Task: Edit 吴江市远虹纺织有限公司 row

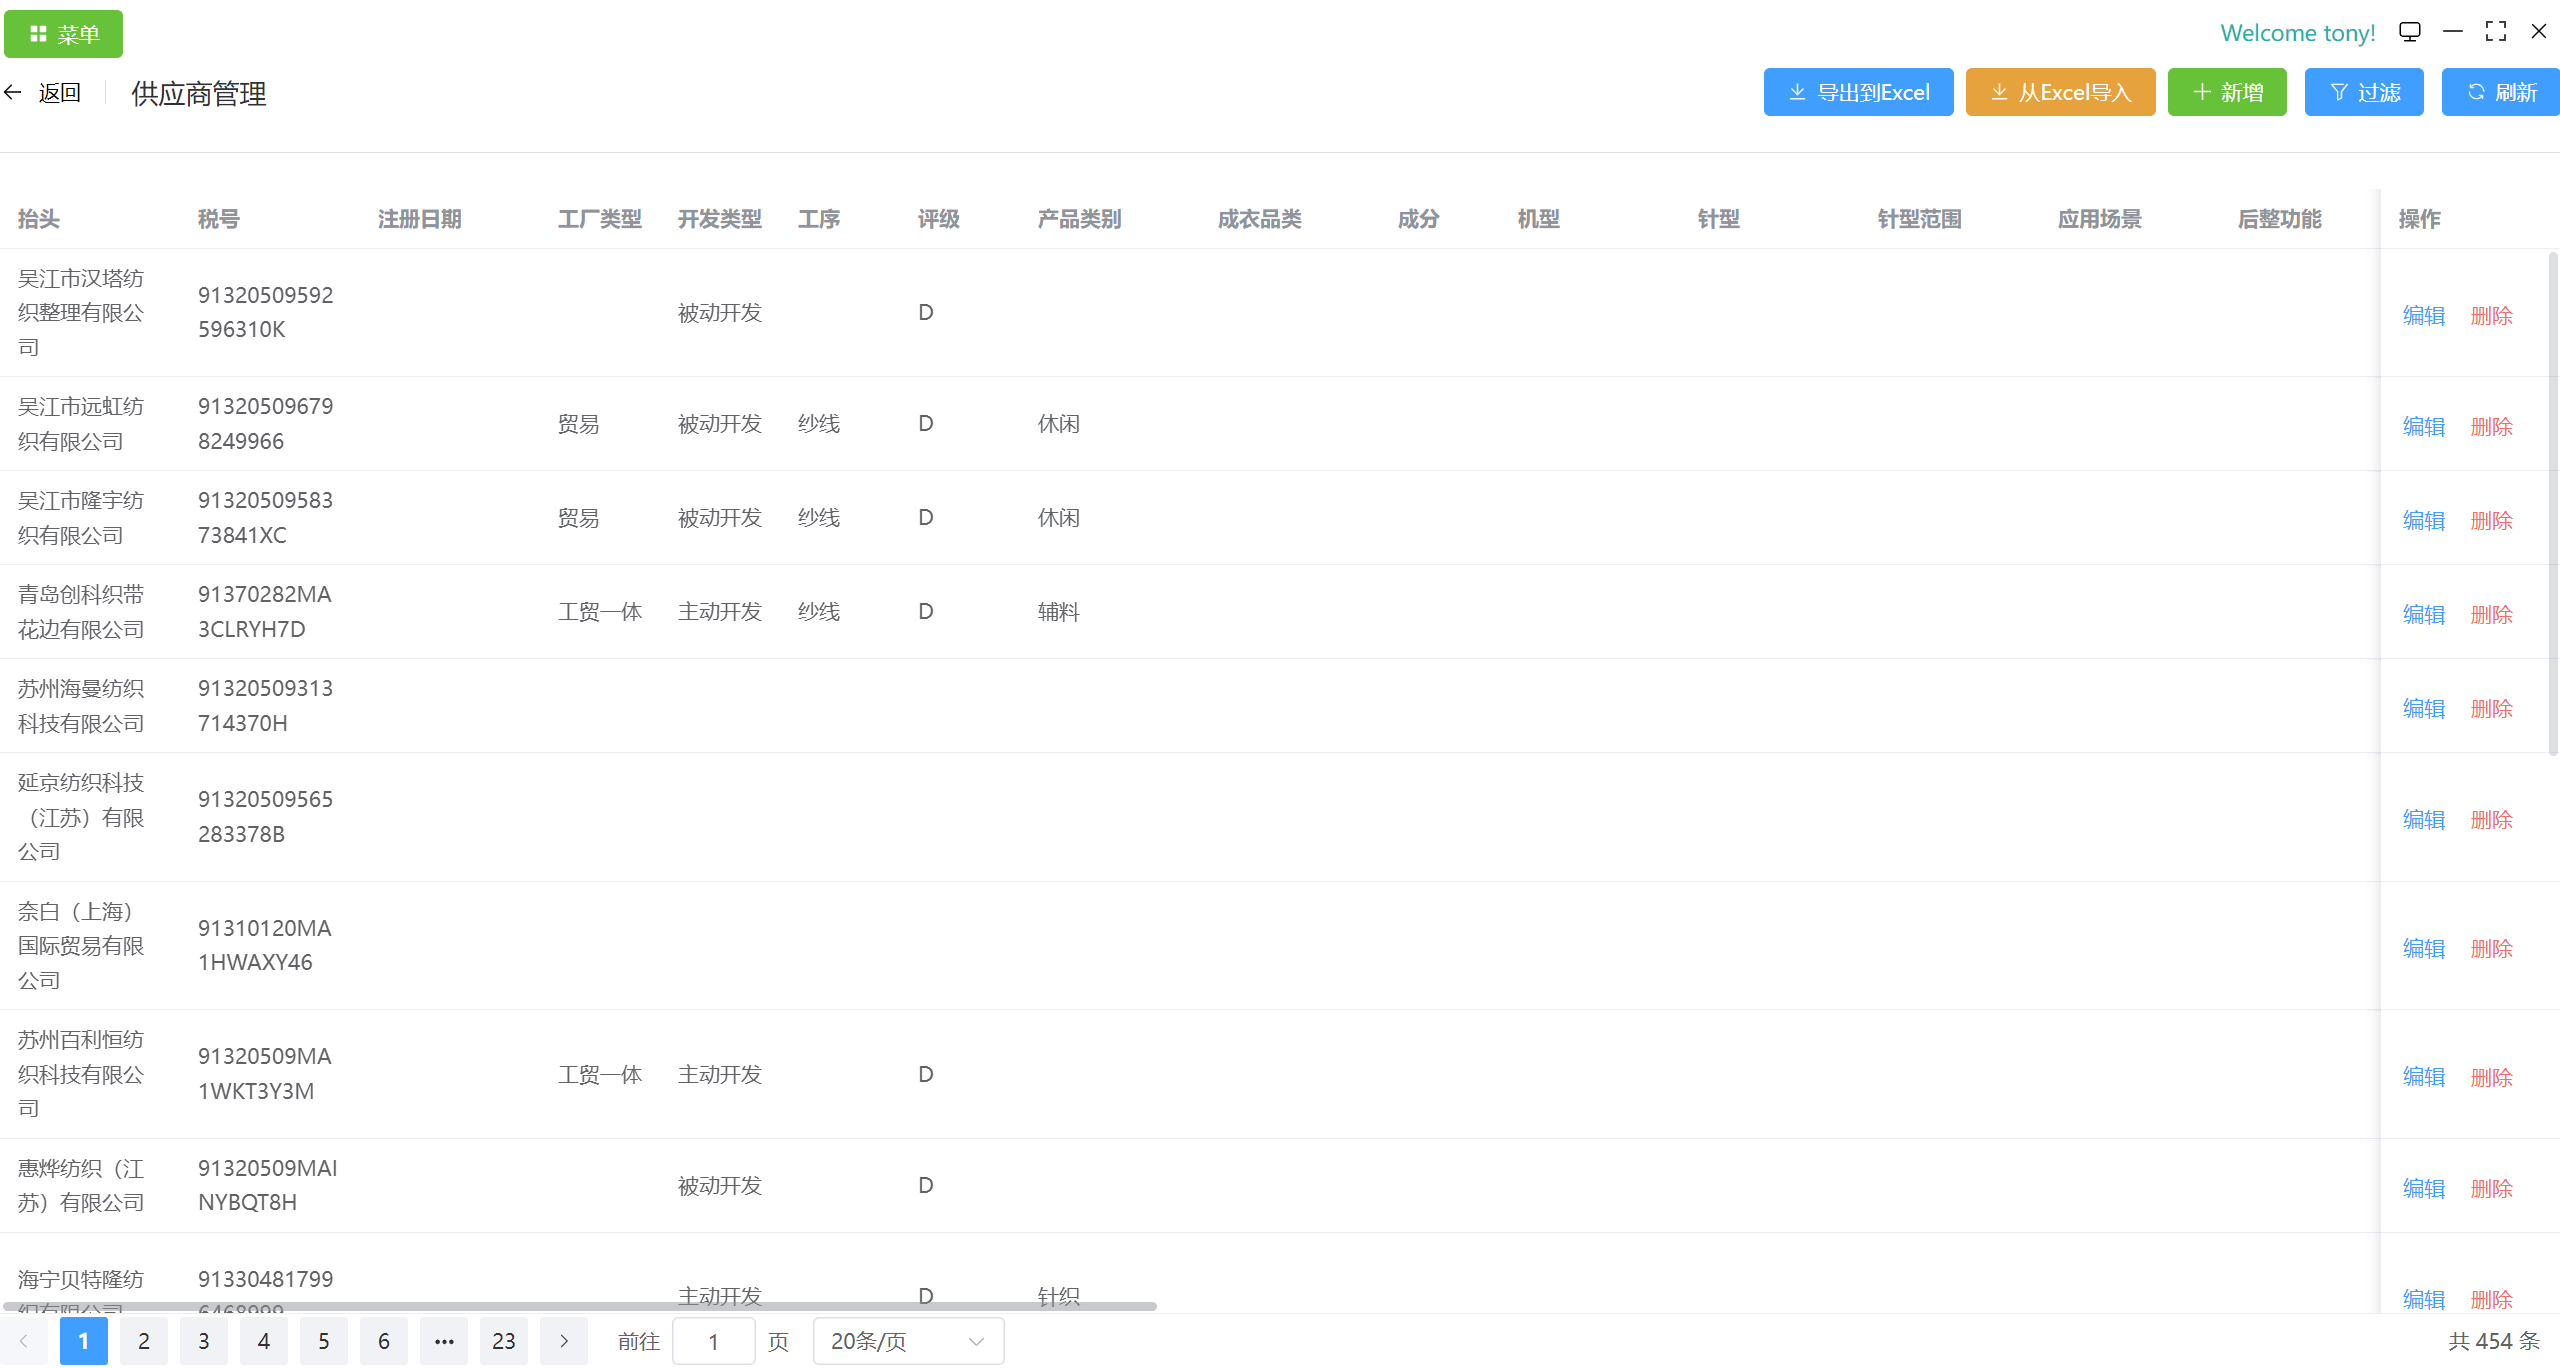Action: pyautogui.click(x=2423, y=427)
